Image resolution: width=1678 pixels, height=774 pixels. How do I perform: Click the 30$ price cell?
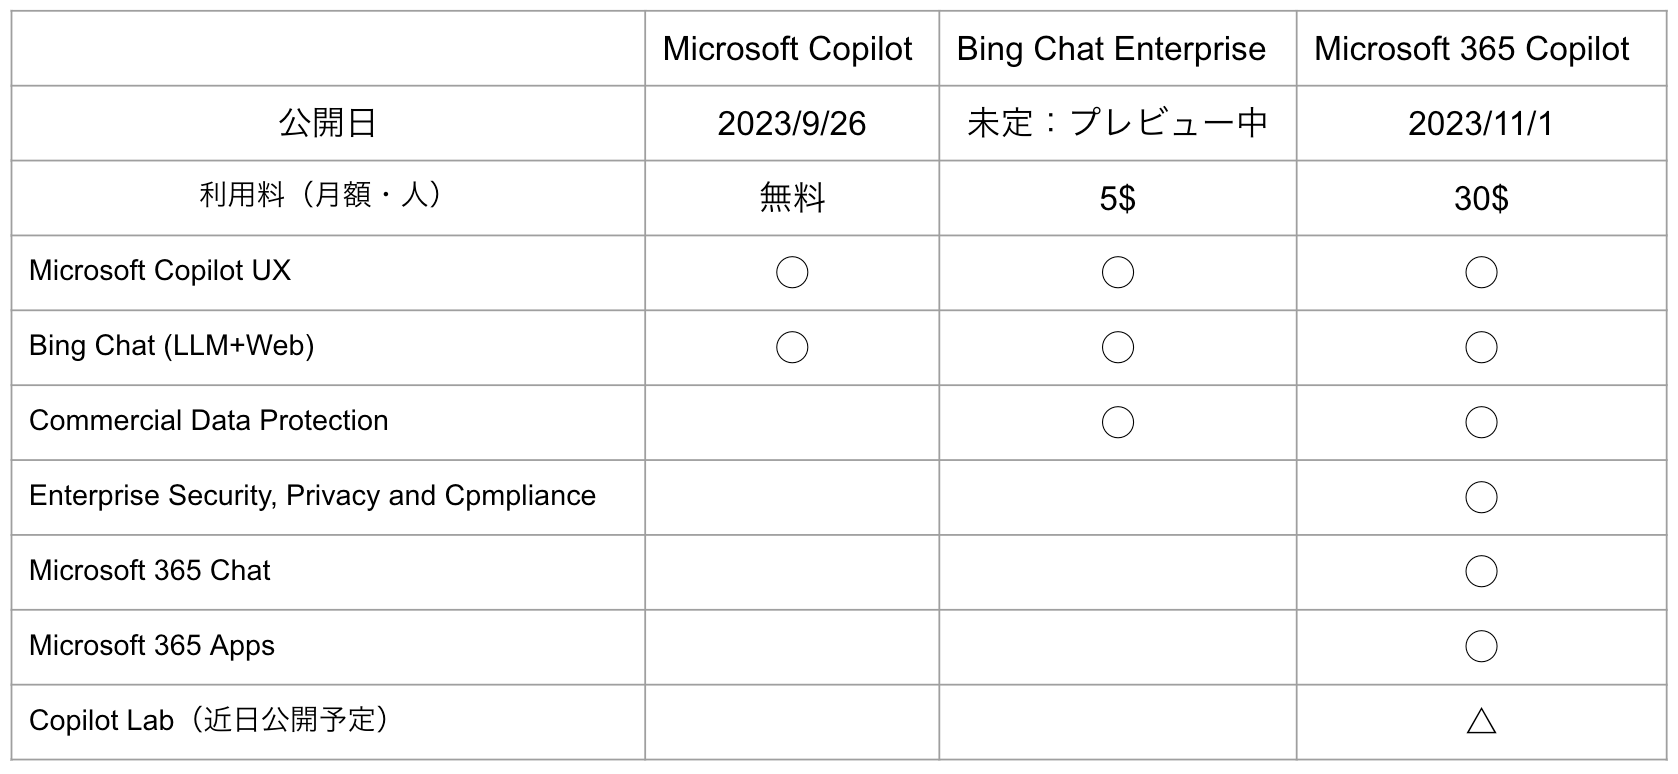pyautogui.click(x=1480, y=198)
